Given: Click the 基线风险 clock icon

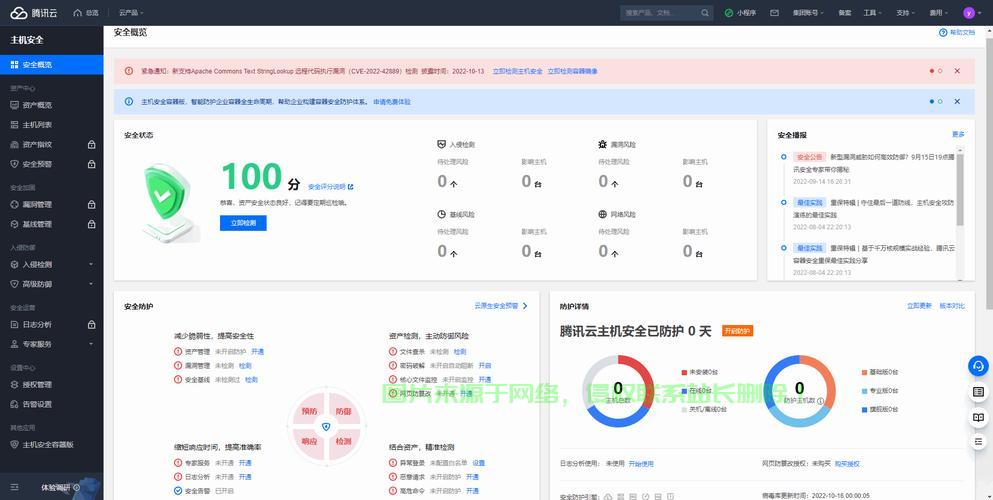Looking at the screenshot, I should pos(441,215).
